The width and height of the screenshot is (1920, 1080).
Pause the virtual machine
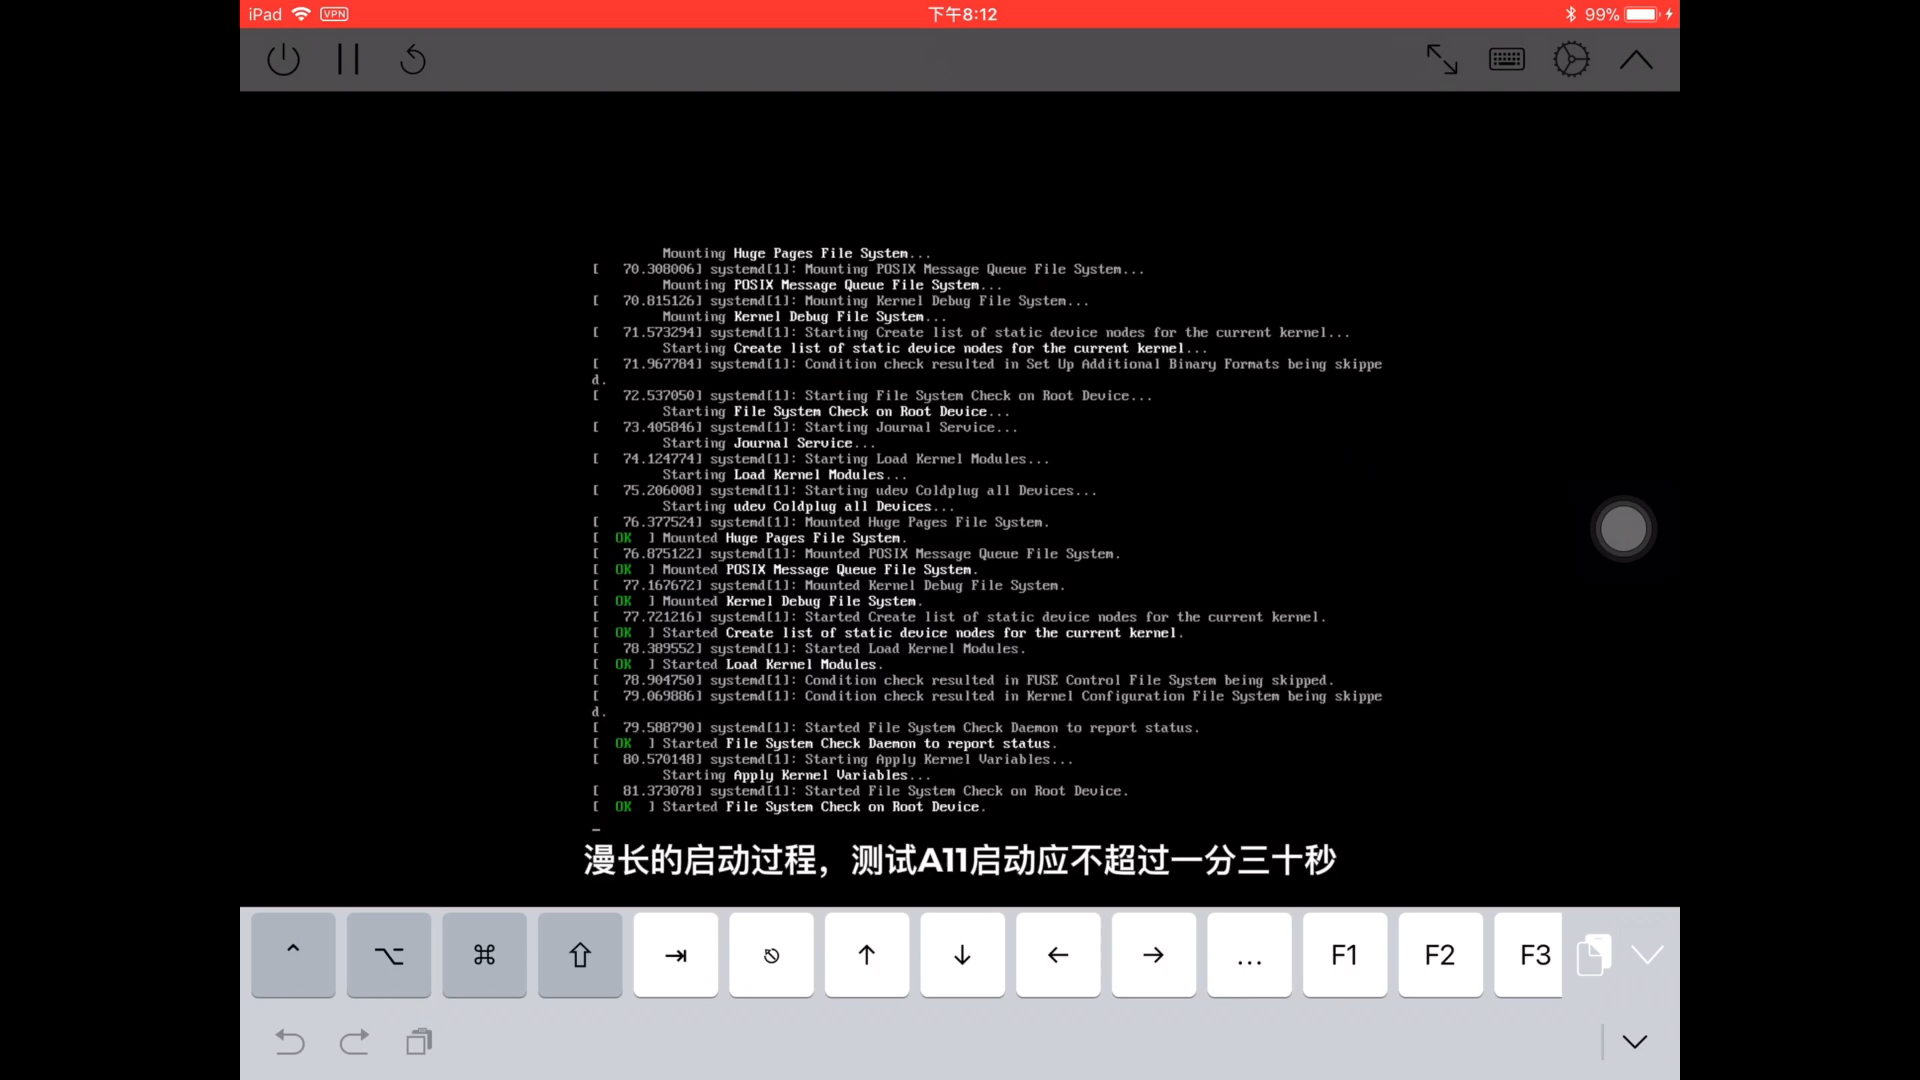pyautogui.click(x=348, y=60)
